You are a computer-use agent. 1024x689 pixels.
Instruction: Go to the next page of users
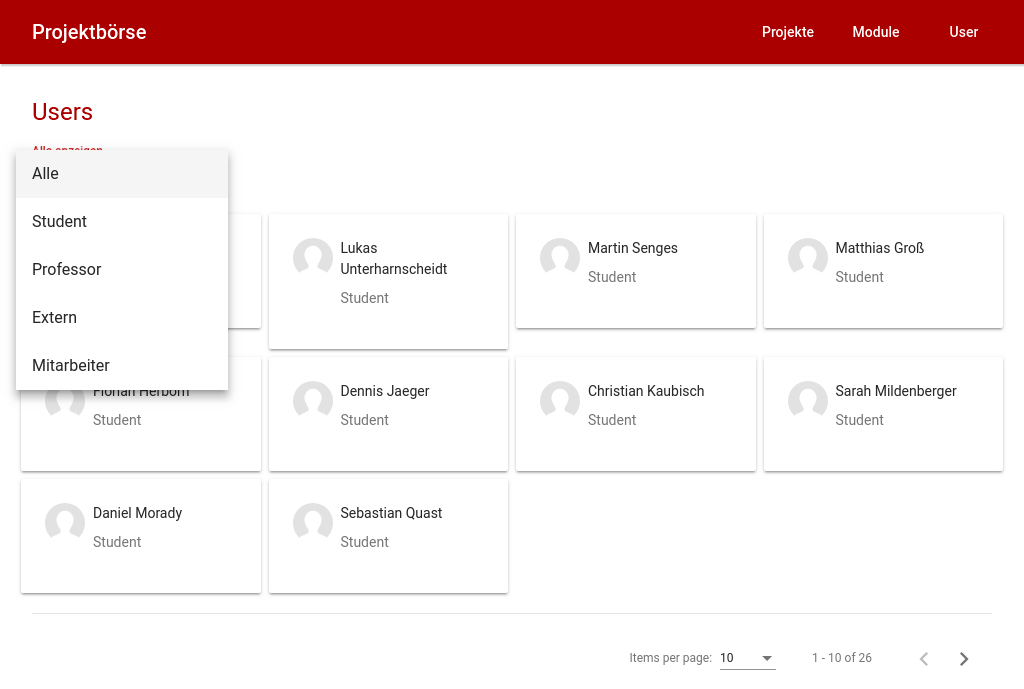[964, 659]
